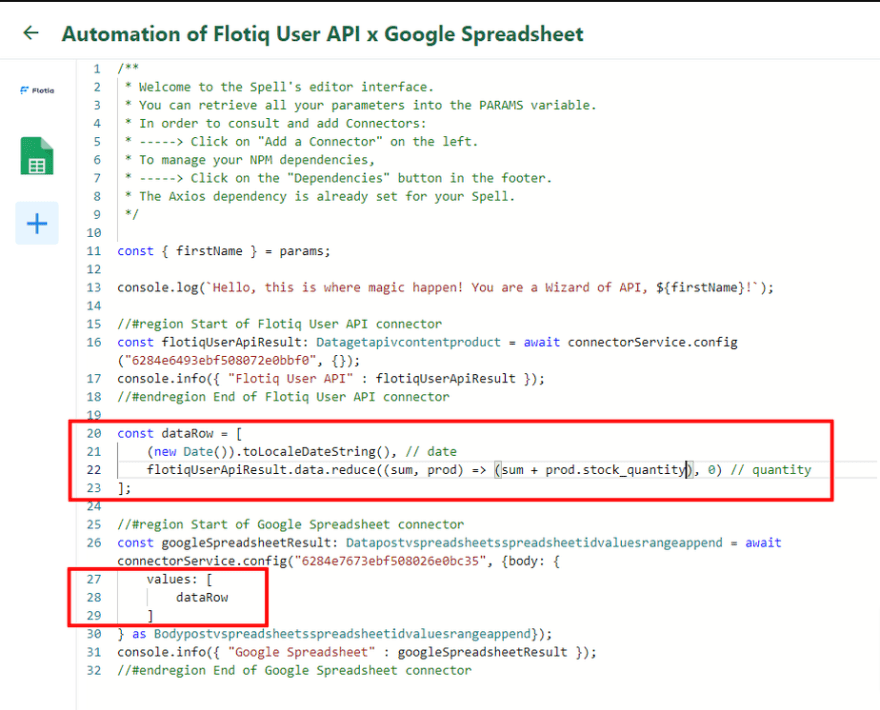The image size is (880, 710).
Task: Open the Google Sheets connector icon
Action: click(37, 156)
